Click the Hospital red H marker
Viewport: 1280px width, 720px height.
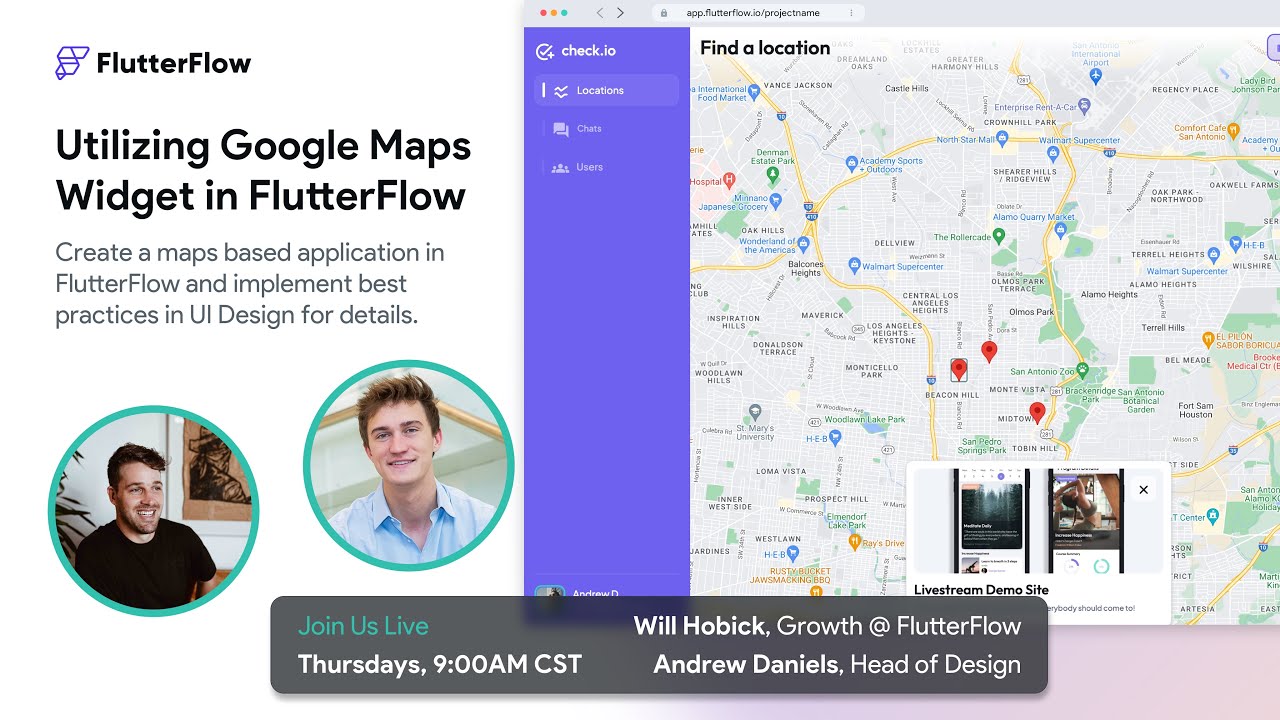coord(729,180)
